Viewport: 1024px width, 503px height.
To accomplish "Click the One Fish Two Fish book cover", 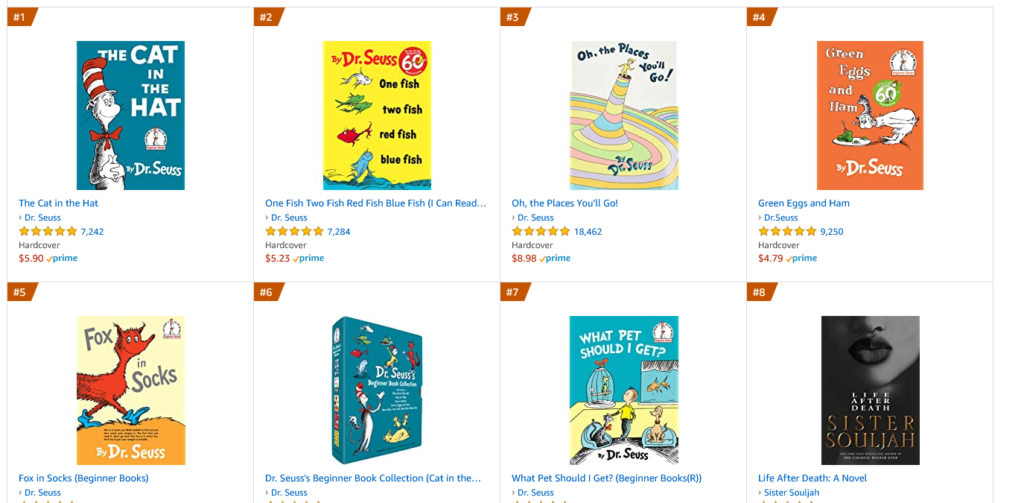I will 377,115.
